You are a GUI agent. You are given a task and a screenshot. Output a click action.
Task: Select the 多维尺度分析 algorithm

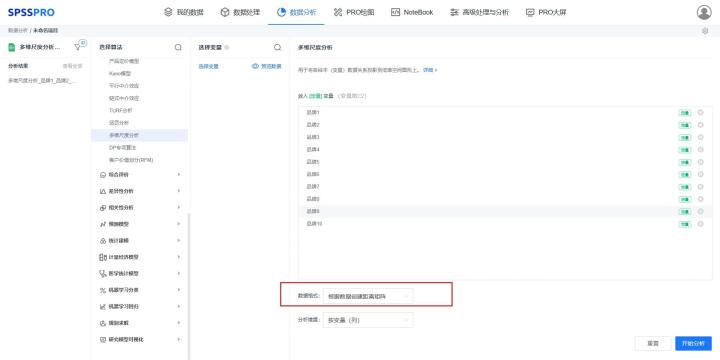139,135
